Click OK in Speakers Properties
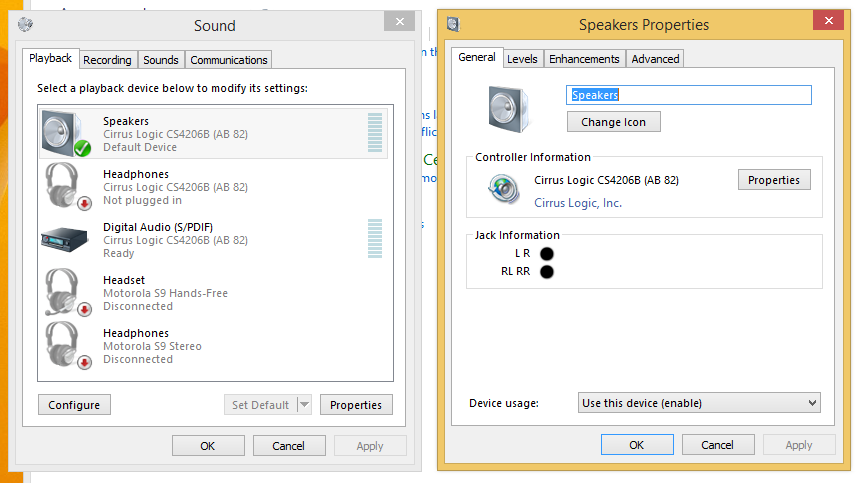Viewport: 868px width, 483px height. (637, 444)
